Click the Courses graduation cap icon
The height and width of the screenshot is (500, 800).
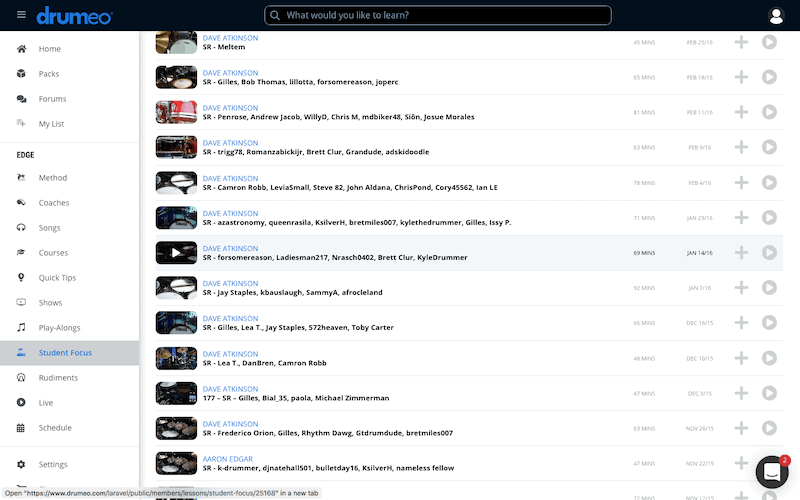click(x=21, y=253)
